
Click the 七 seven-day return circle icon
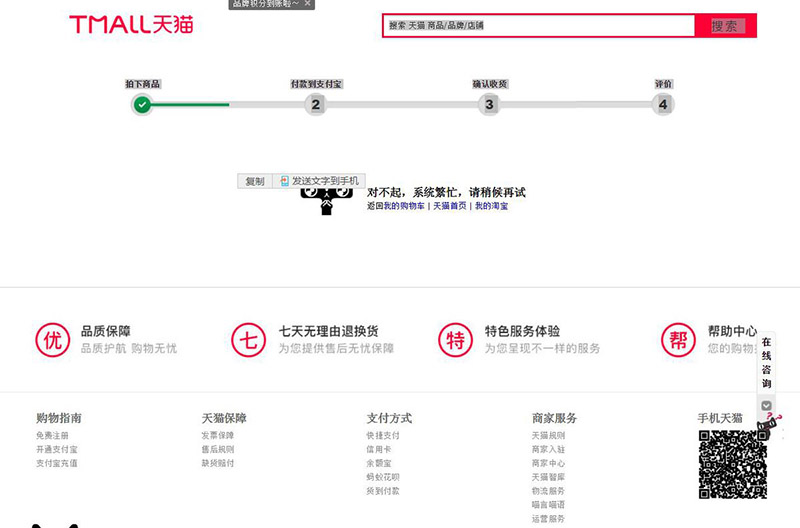(x=248, y=340)
